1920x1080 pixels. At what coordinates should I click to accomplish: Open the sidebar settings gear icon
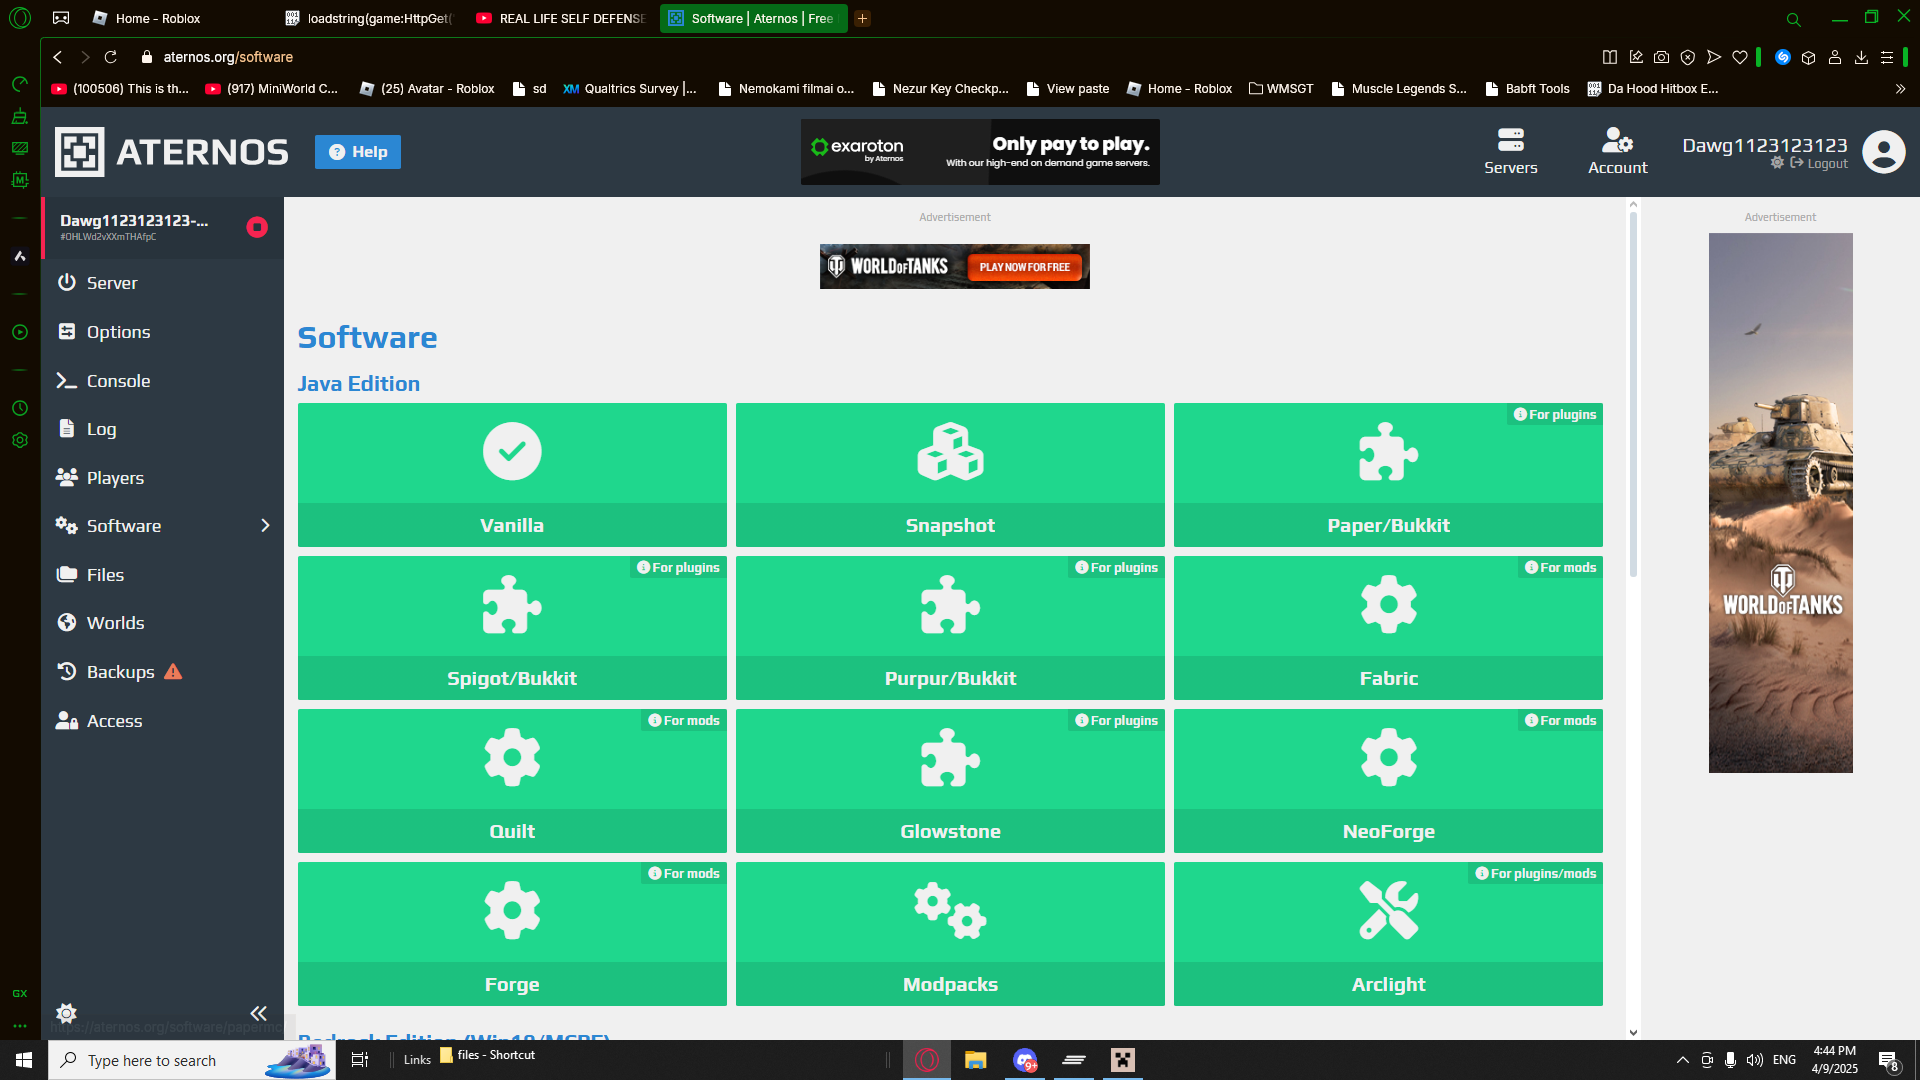pyautogui.click(x=67, y=1013)
